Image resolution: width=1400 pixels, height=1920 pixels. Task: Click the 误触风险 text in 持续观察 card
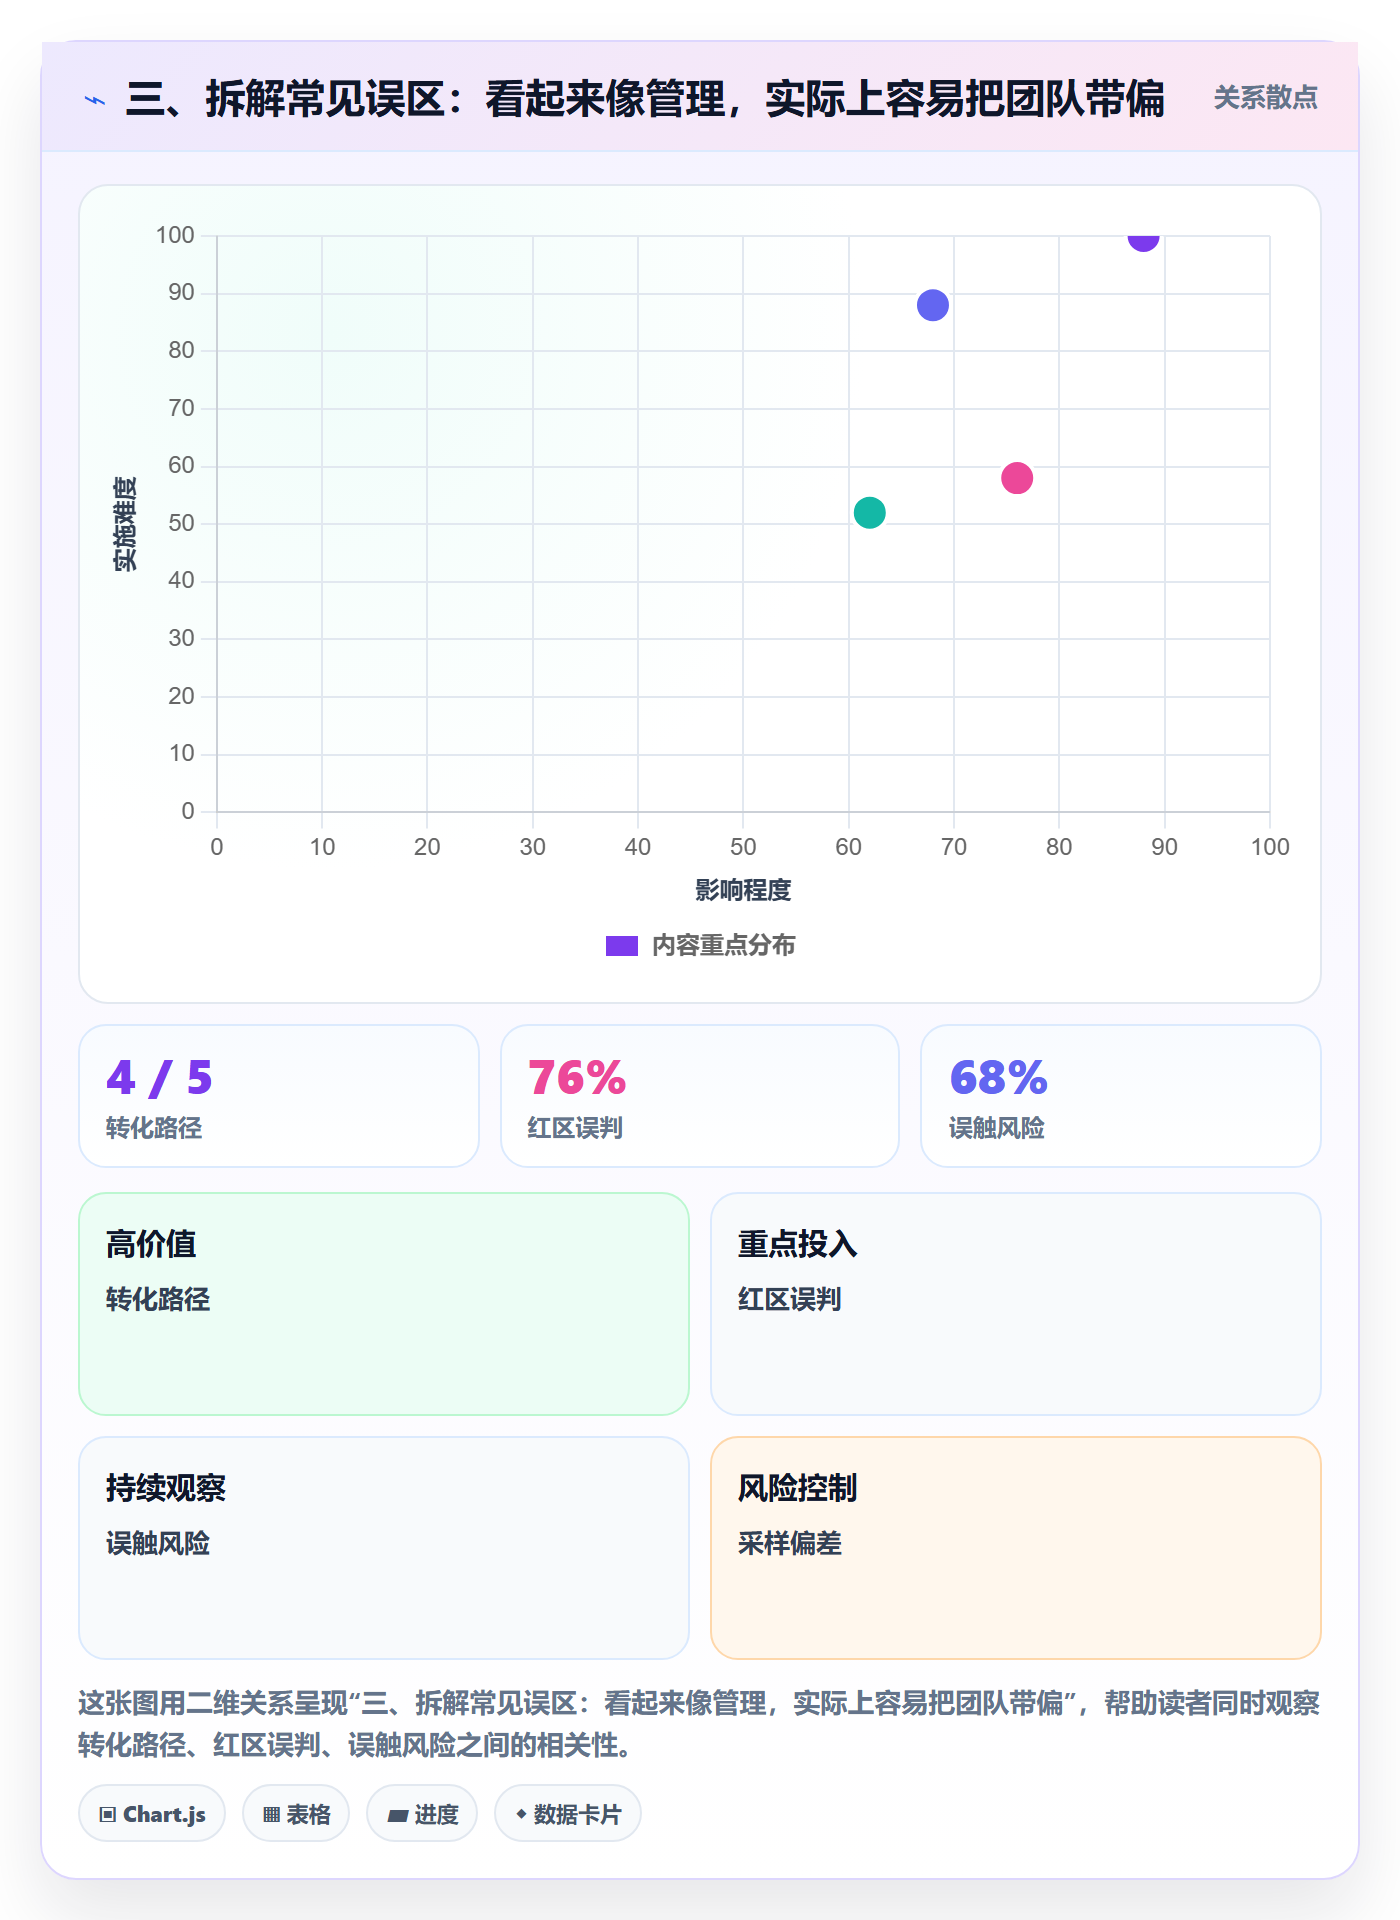tap(158, 1544)
